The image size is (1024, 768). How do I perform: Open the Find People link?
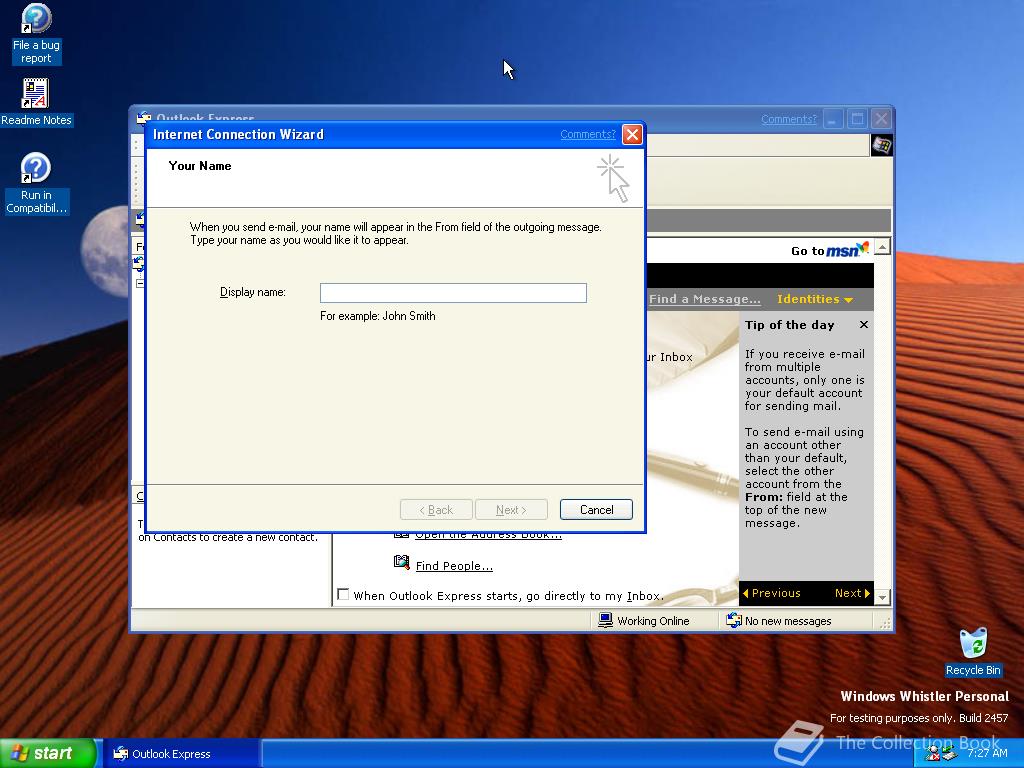click(x=455, y=566)
